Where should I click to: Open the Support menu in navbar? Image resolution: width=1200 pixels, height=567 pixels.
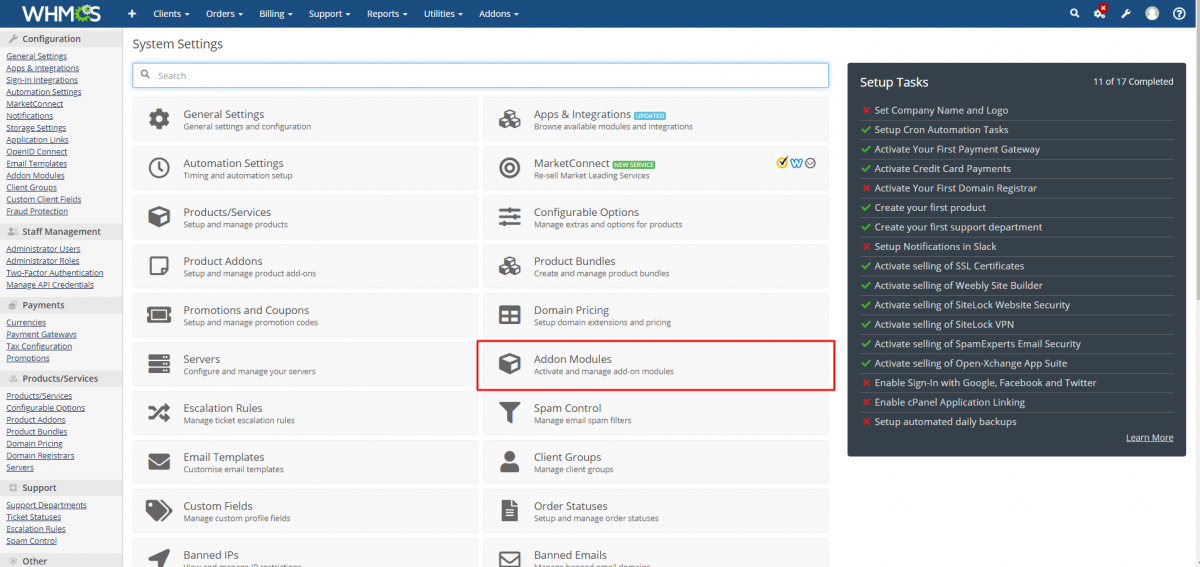point(329,14)
